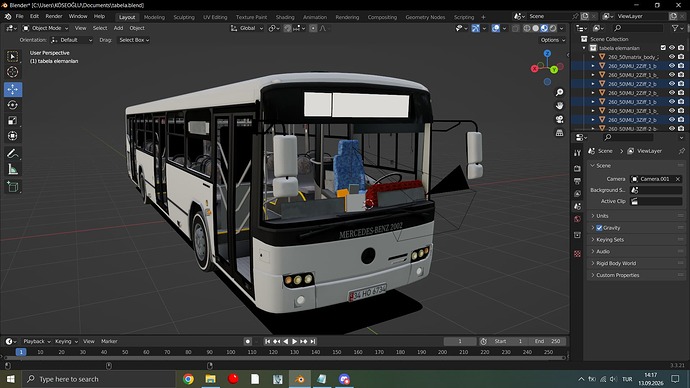Viewport: 690px width, 388px height.
Task: Open Object Mode dropdown
Action: click(x=45, y=28)
